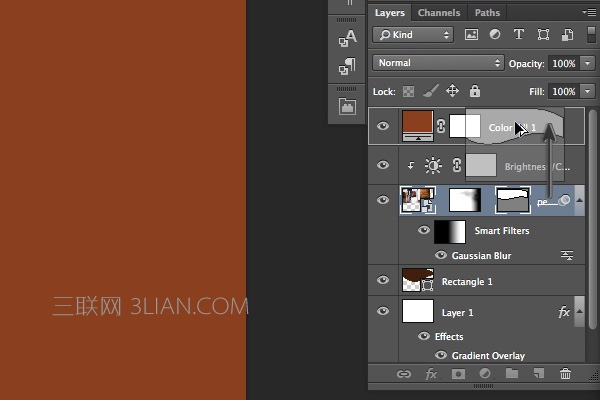The width and height of the screenshot is (600, 400).
Task: Select the smart object's vector mask thumbnail
Action: click(x=513, y=200)
